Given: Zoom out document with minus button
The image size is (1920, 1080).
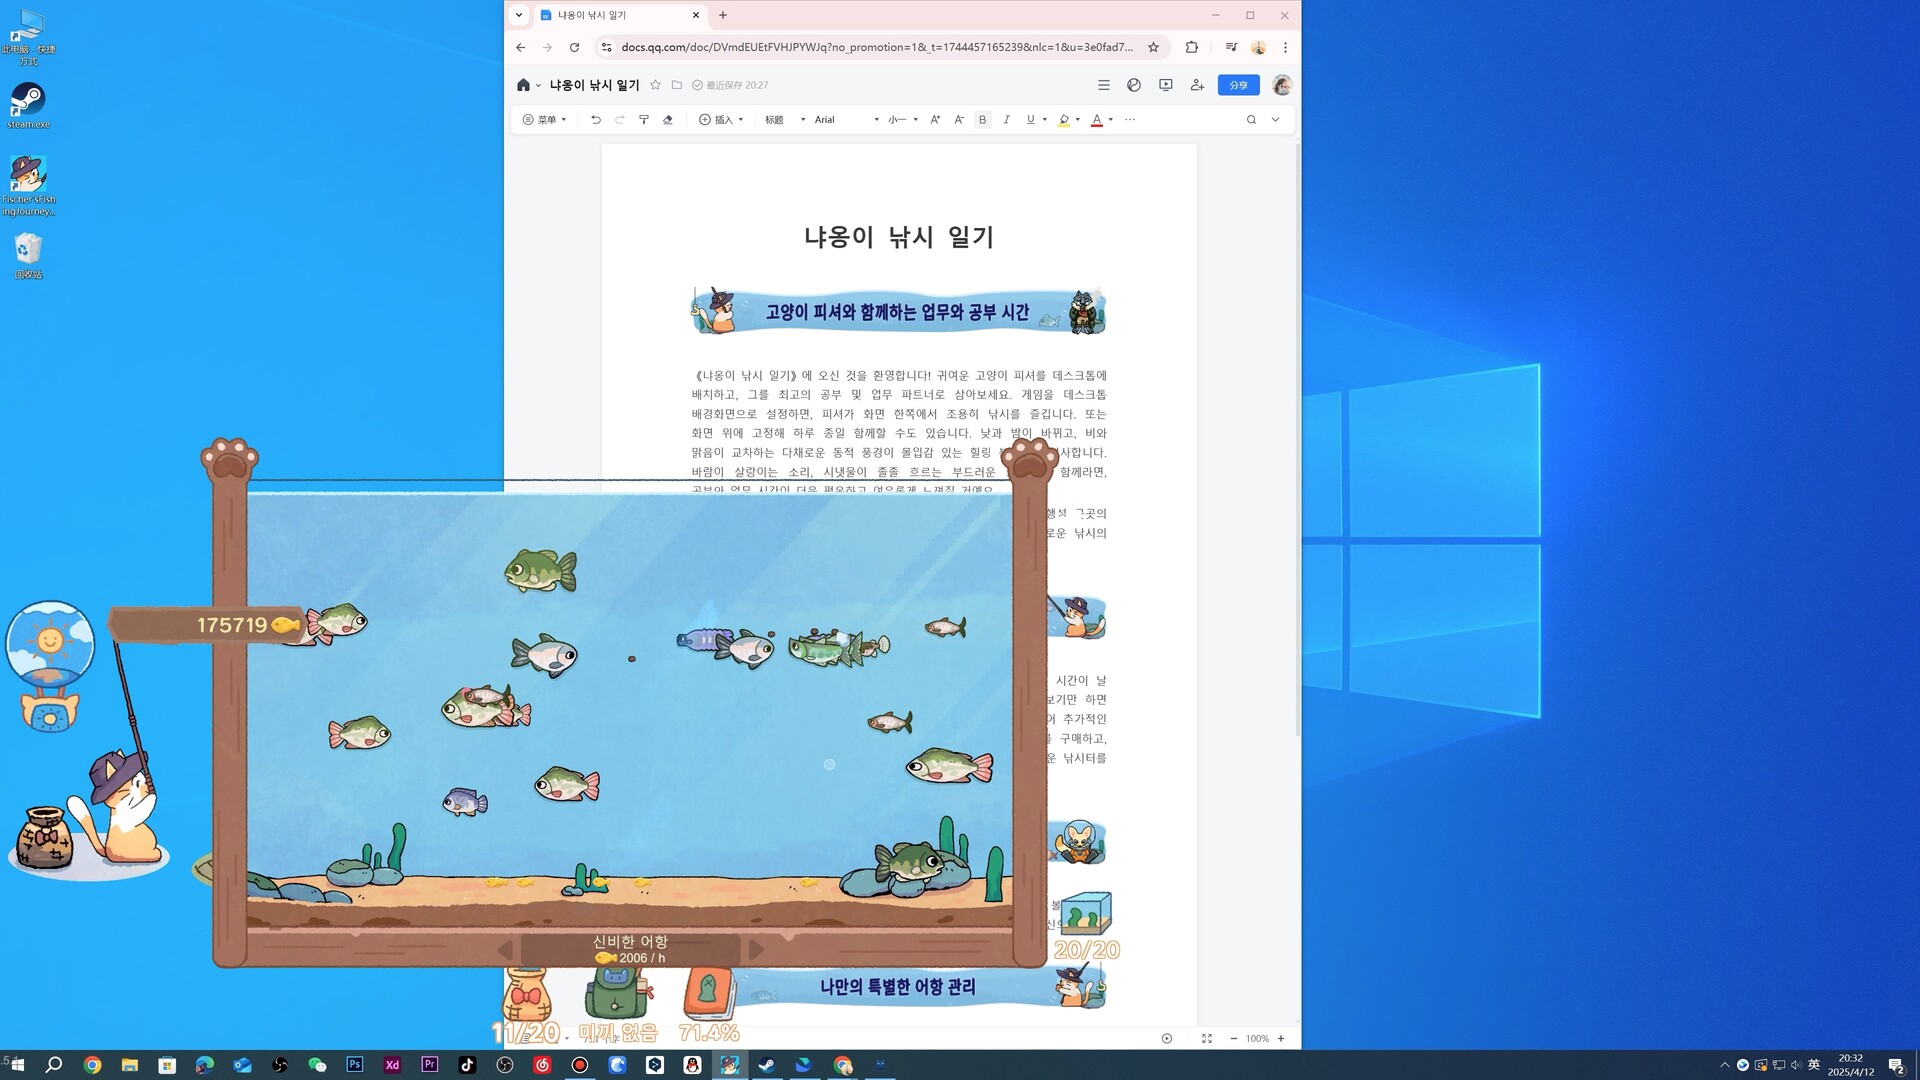Looking at the screenshot, I should point(1233,1039).
